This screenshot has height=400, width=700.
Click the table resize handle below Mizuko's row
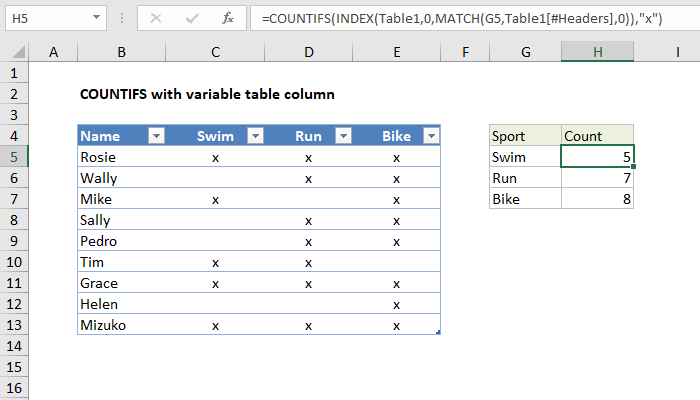pos(438,332)
